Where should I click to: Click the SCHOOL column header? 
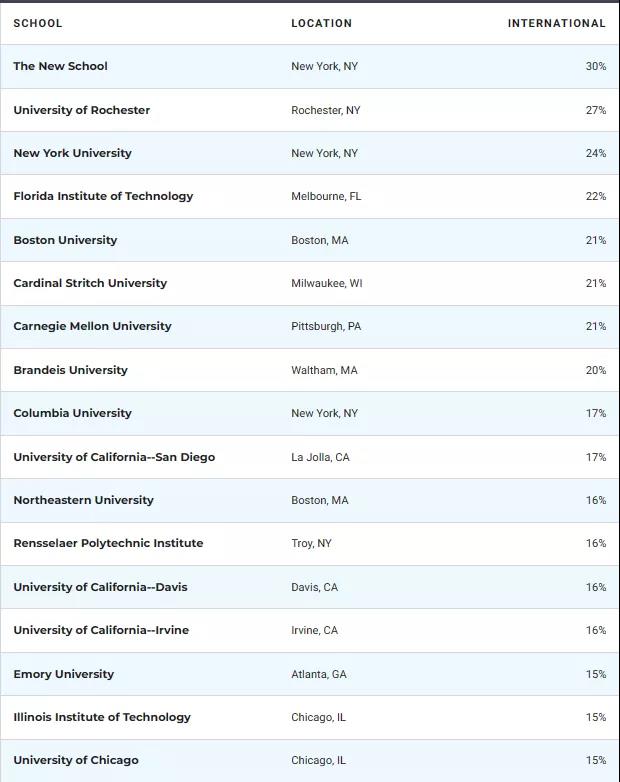[x=37, y=23]
